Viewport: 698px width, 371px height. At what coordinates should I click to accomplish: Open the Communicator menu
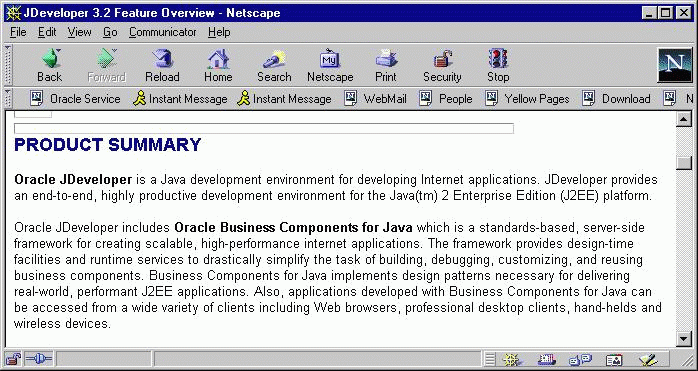click(x=162, y=32)
